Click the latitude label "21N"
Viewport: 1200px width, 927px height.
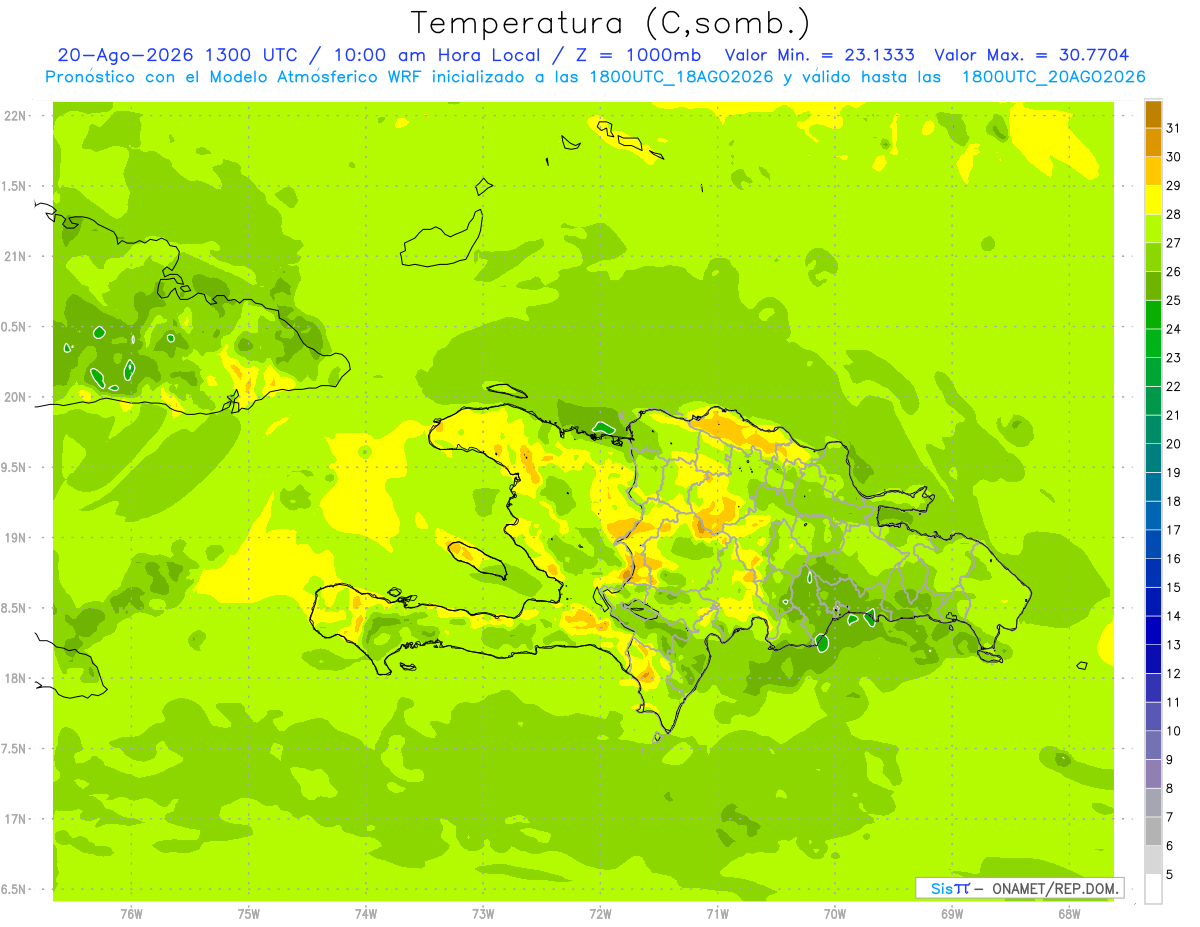(x=16, y=256)
